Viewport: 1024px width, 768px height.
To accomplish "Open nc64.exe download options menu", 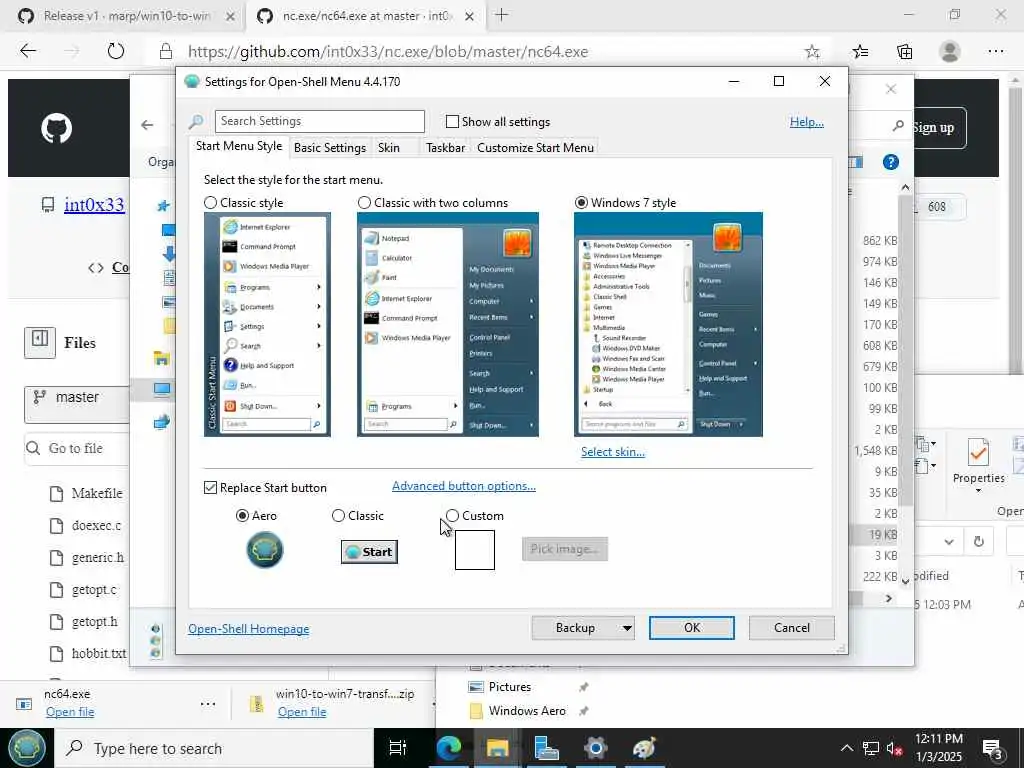I will [x=208, y=704].
